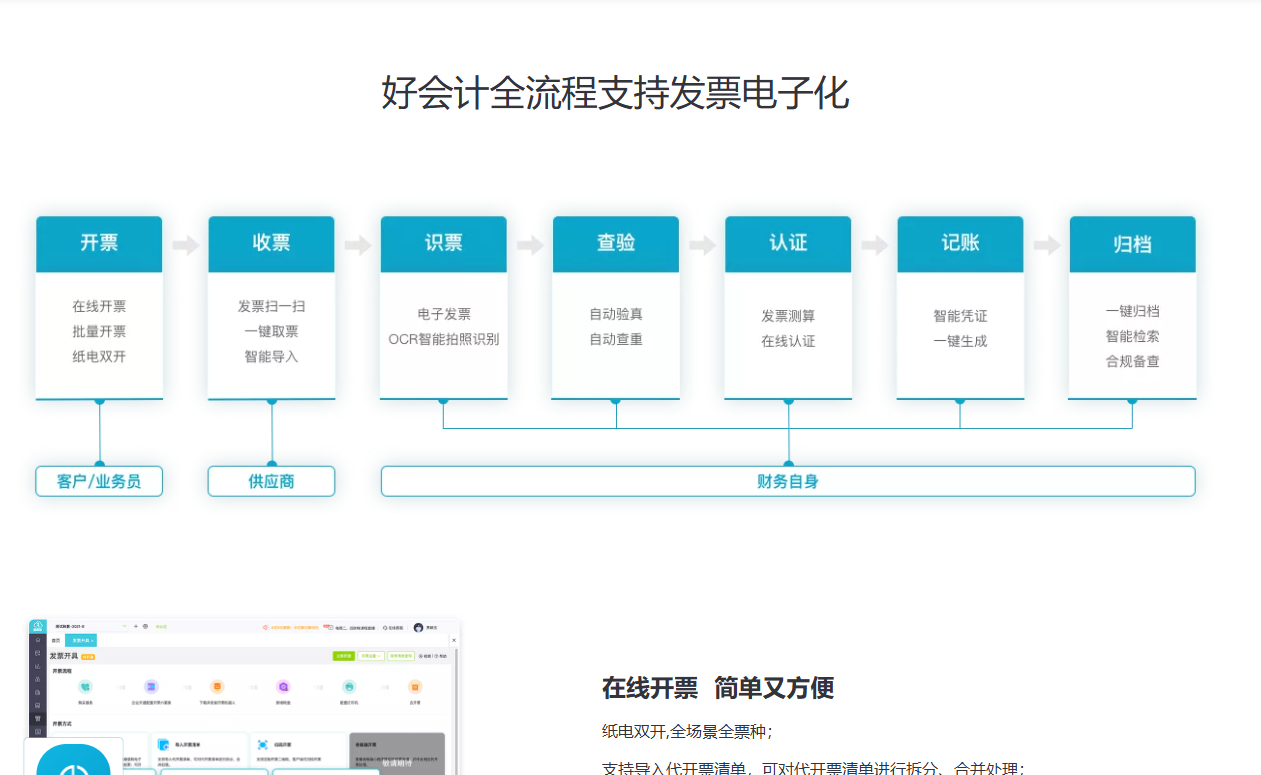Open the 发票开具 product screenshot thumbnail
The image size is (1261, 775).
[244, 697]
